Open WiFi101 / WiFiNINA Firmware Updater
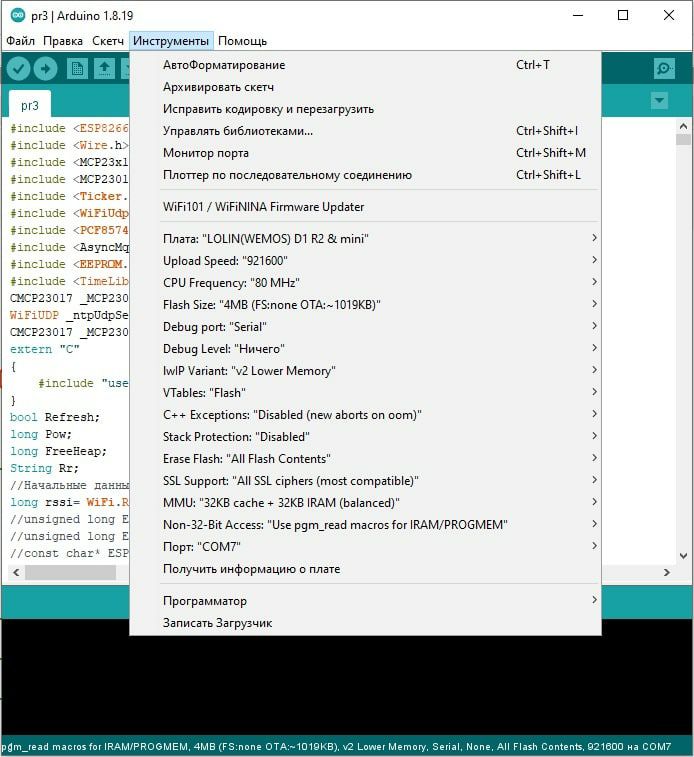694x757 pixels. [x=365, y=207]
